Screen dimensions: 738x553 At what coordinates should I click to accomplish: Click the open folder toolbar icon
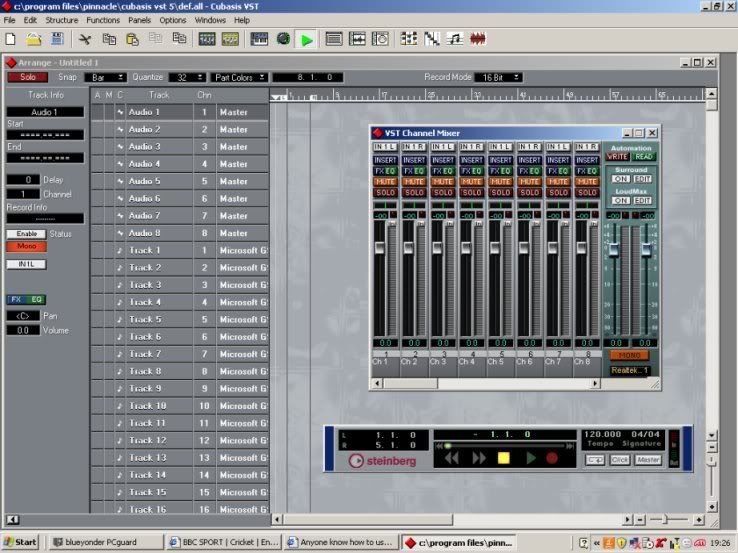click(33, 39)
